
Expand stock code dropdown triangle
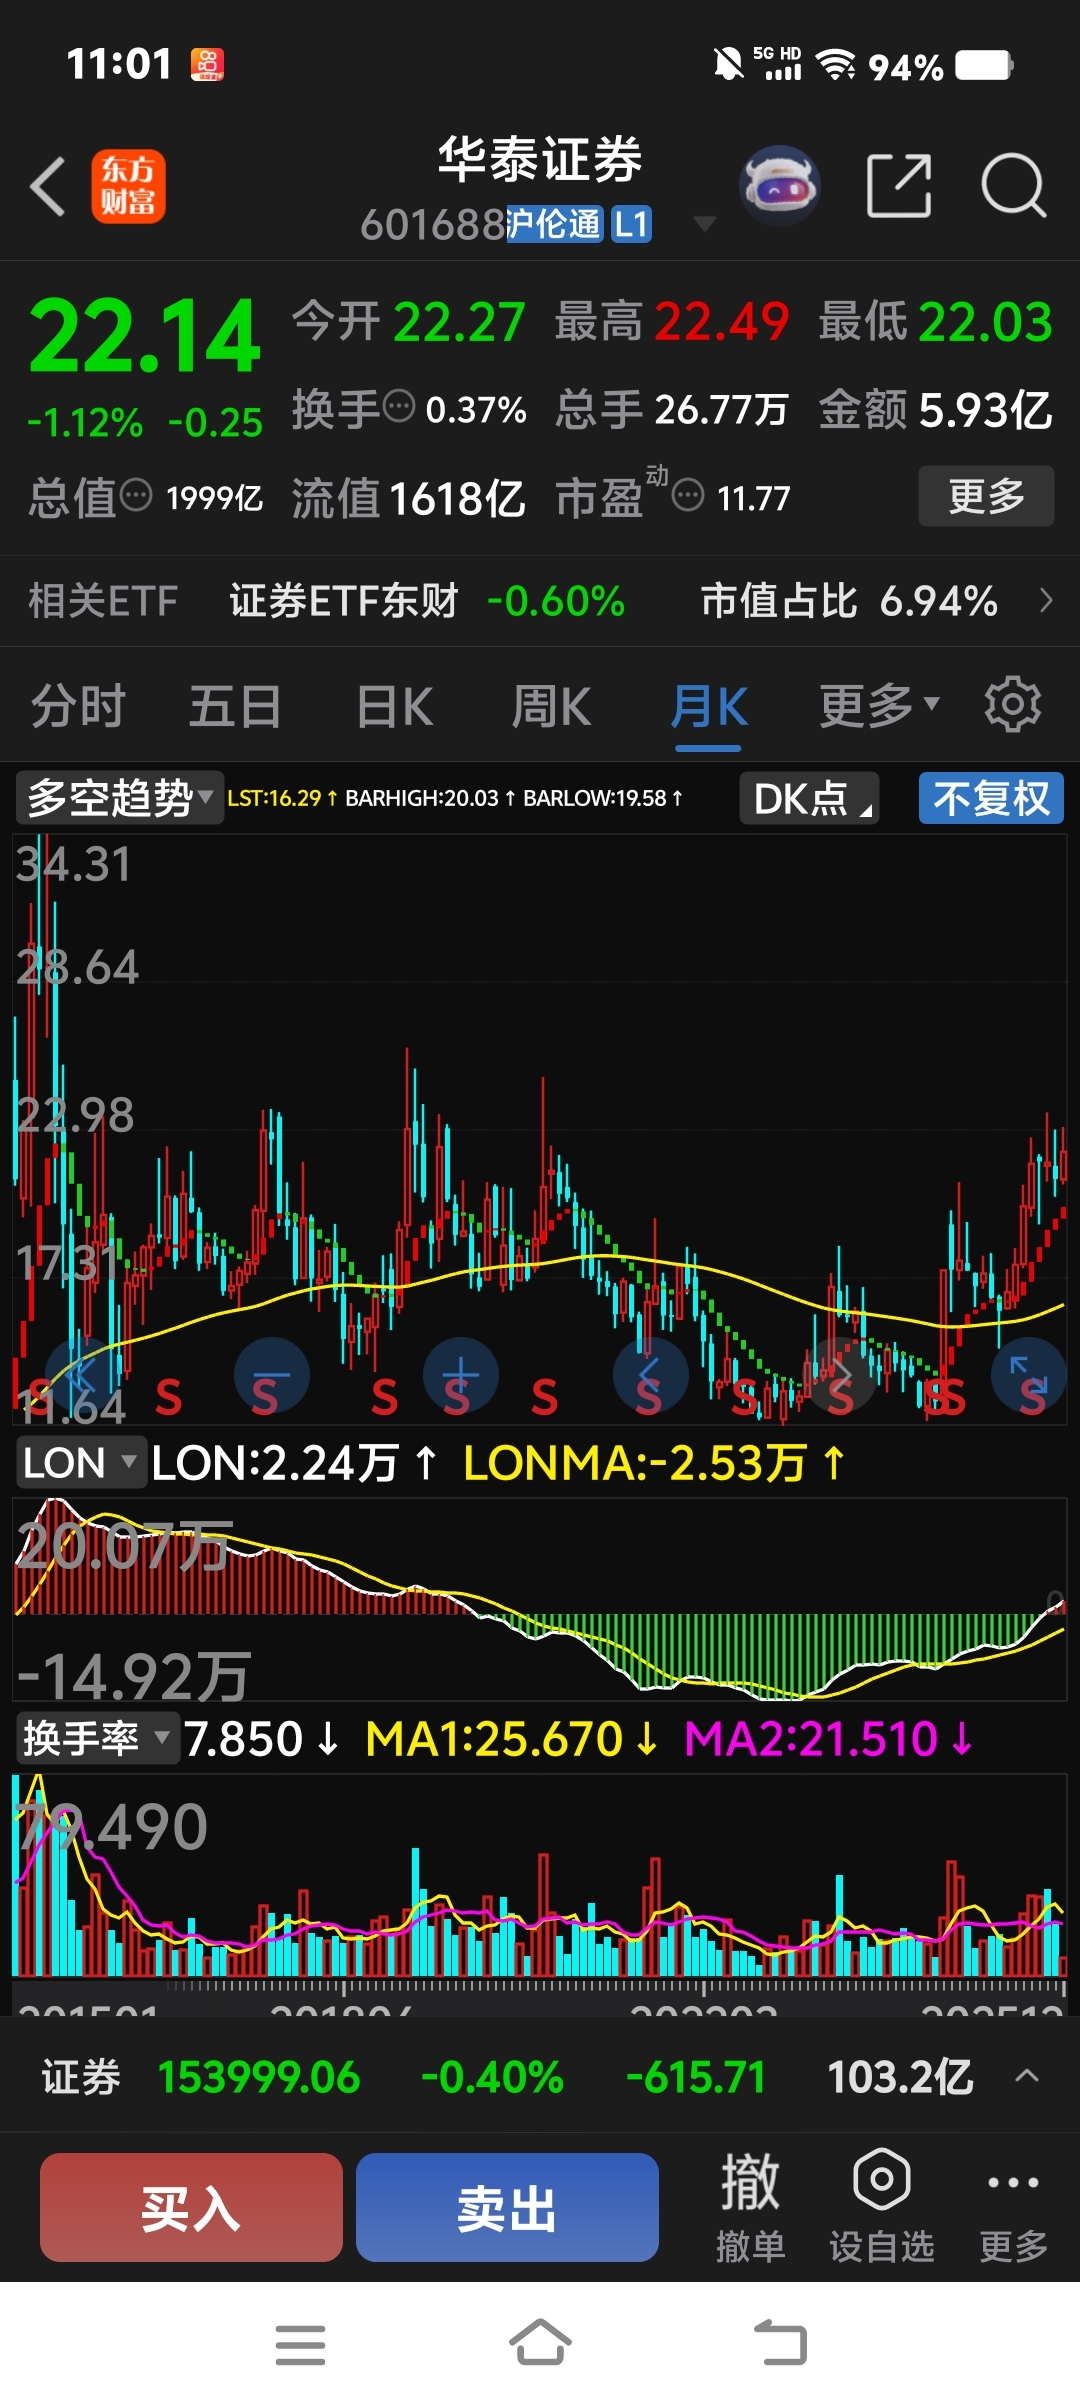704,224
